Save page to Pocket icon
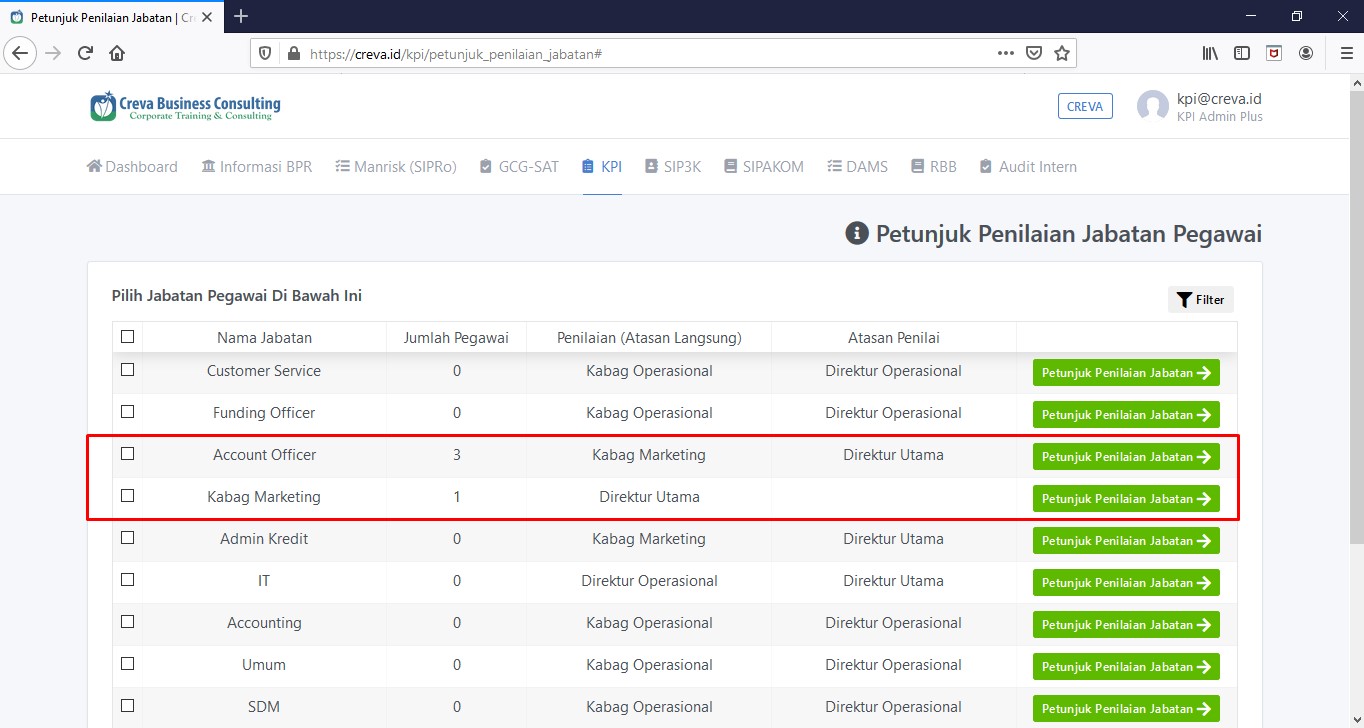 click(1035, 54)
